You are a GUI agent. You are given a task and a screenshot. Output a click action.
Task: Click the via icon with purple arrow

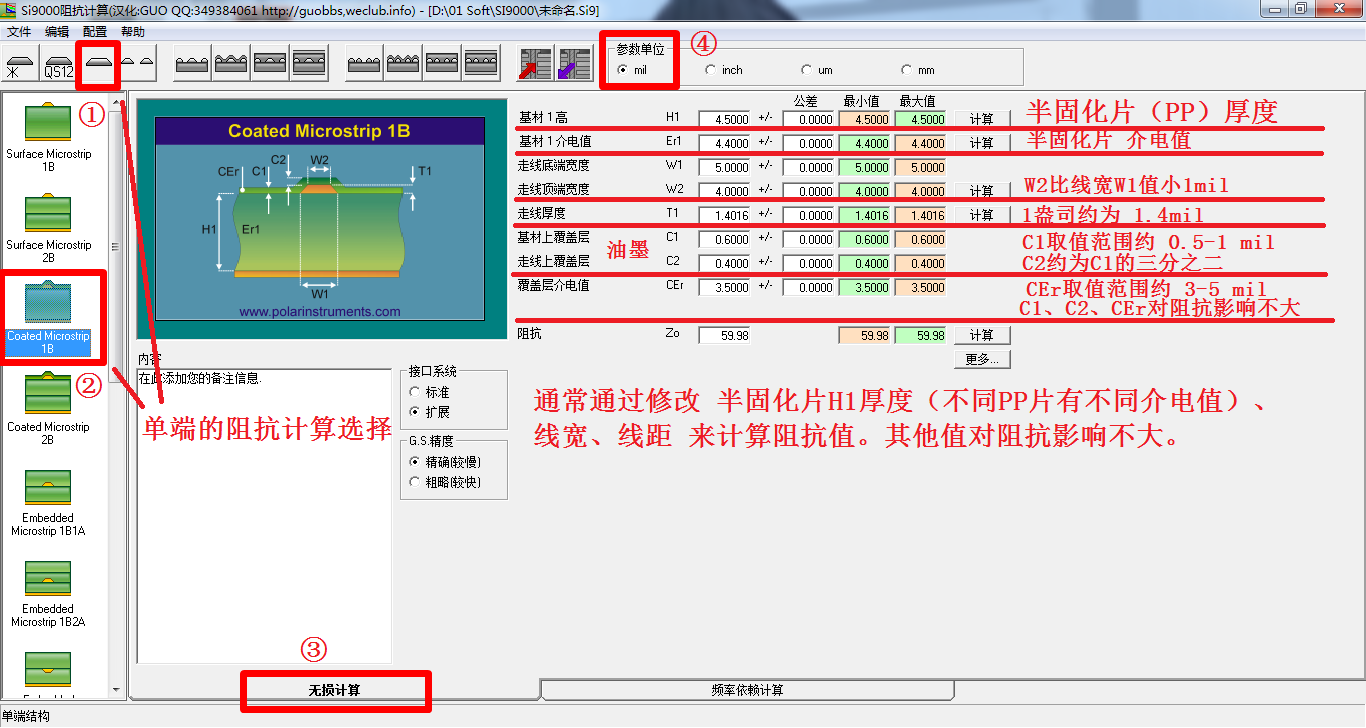pyautogui.click(x=575, y=63)
